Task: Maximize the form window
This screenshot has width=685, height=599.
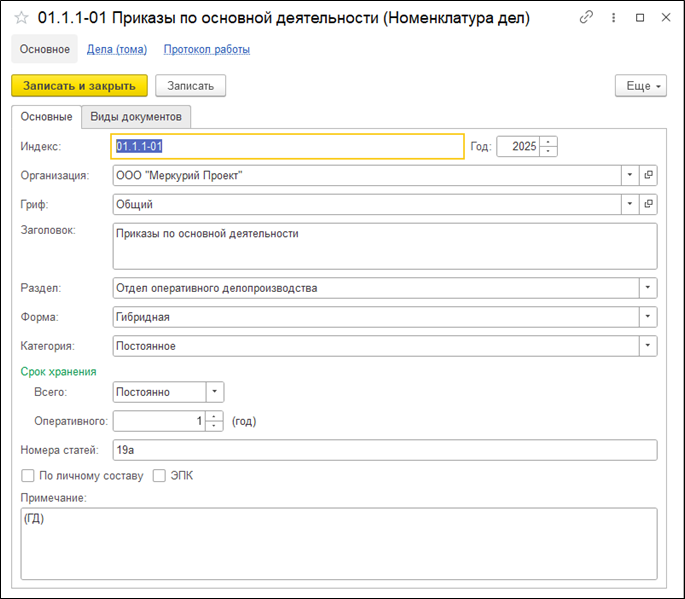Action: pyautogui.click(x=640, y=18)
